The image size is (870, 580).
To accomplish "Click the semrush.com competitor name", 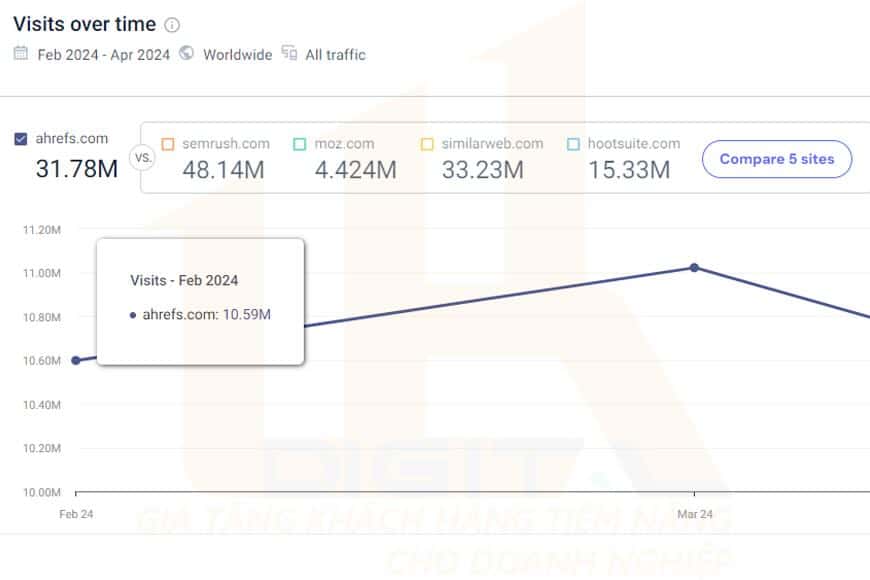I will [226, 144].
